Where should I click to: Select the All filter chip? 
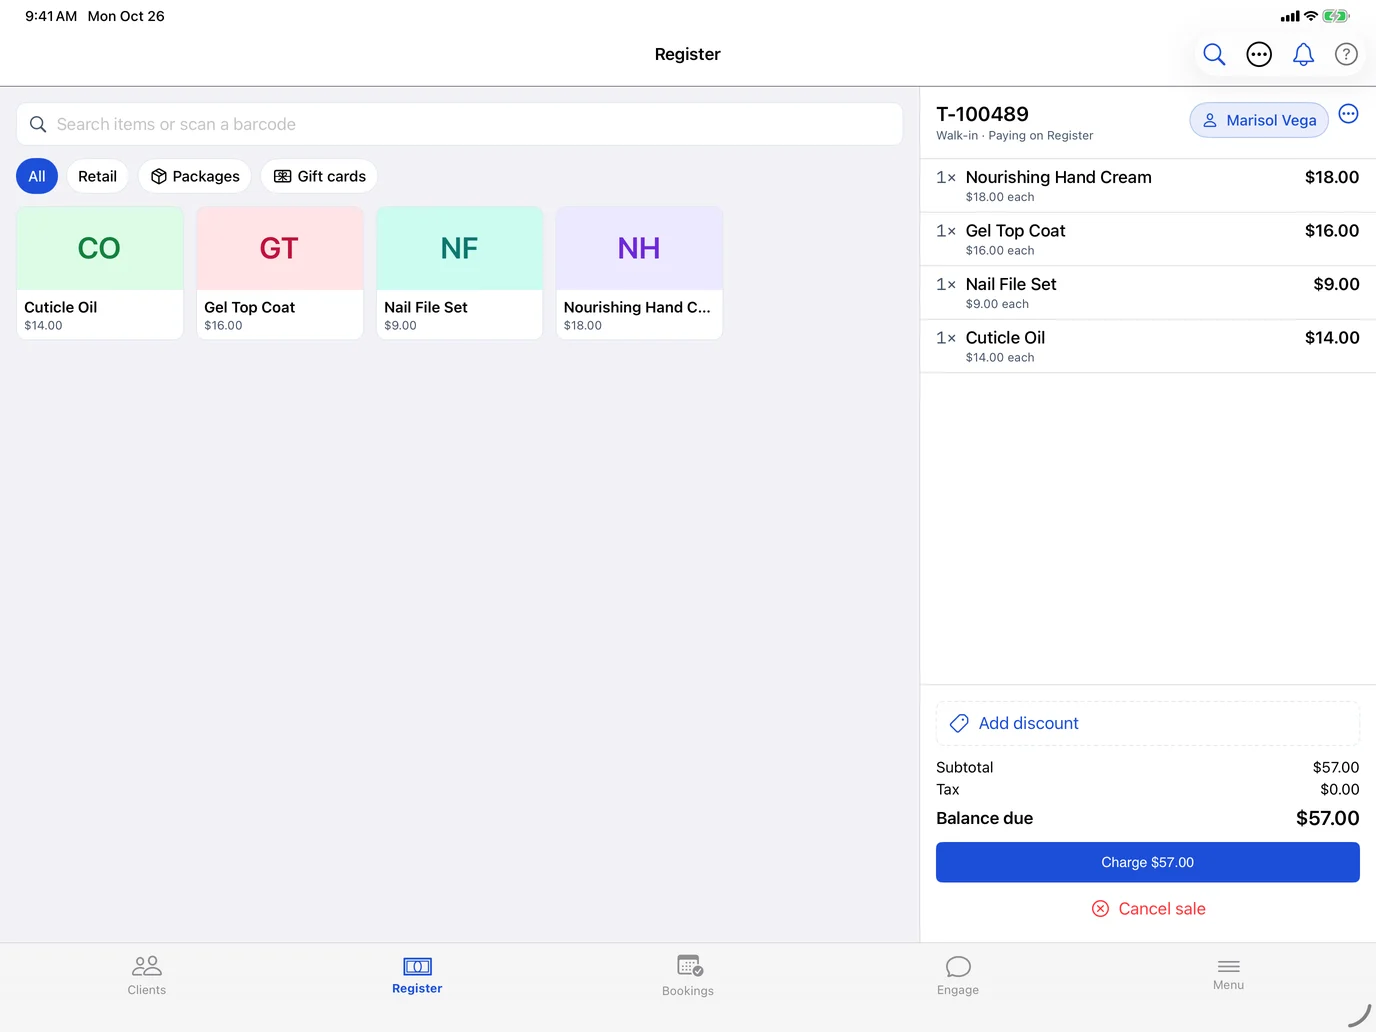37,176
